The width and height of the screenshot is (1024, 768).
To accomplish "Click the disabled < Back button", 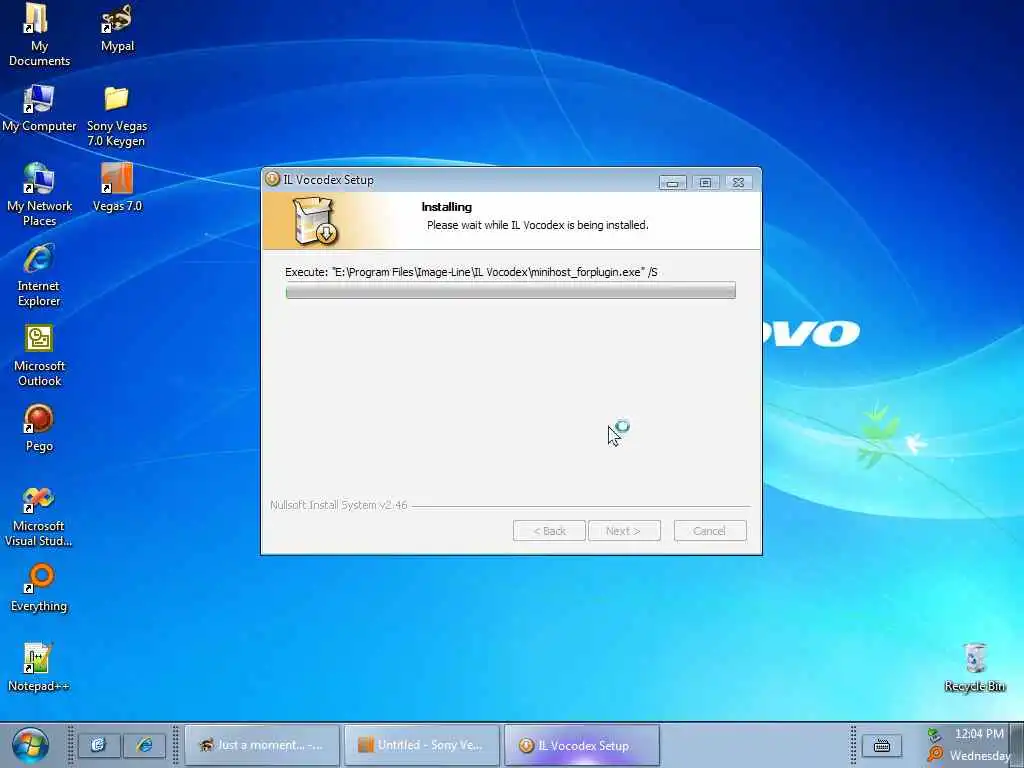I will 549,531.
